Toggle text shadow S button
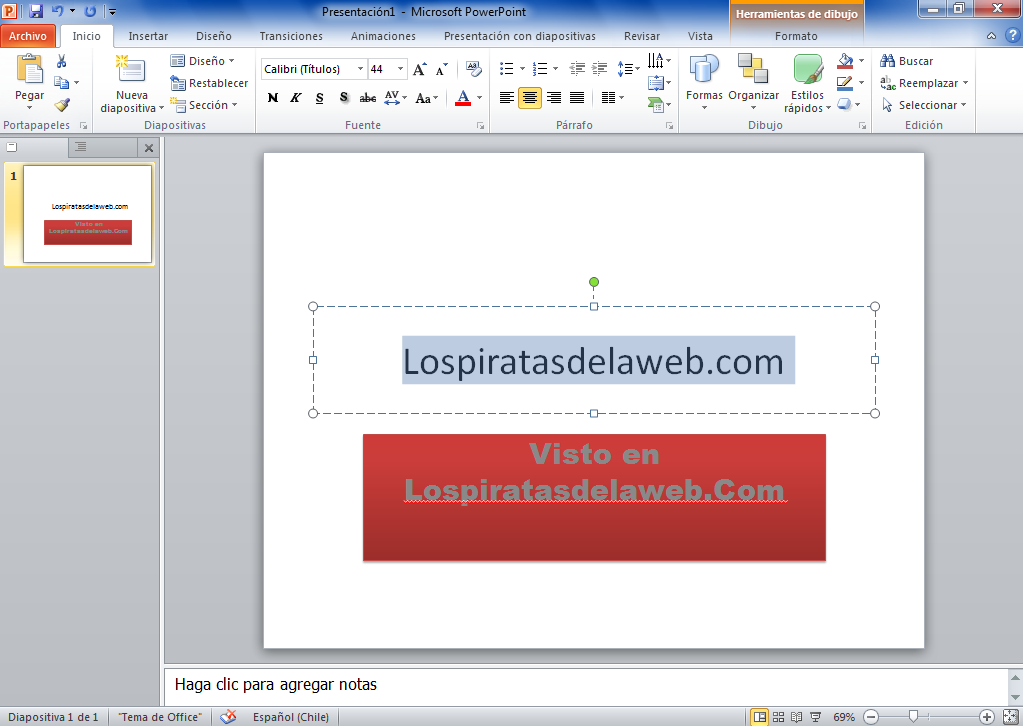This screenshot has width=1023, height=726. (x=343, y=98)
